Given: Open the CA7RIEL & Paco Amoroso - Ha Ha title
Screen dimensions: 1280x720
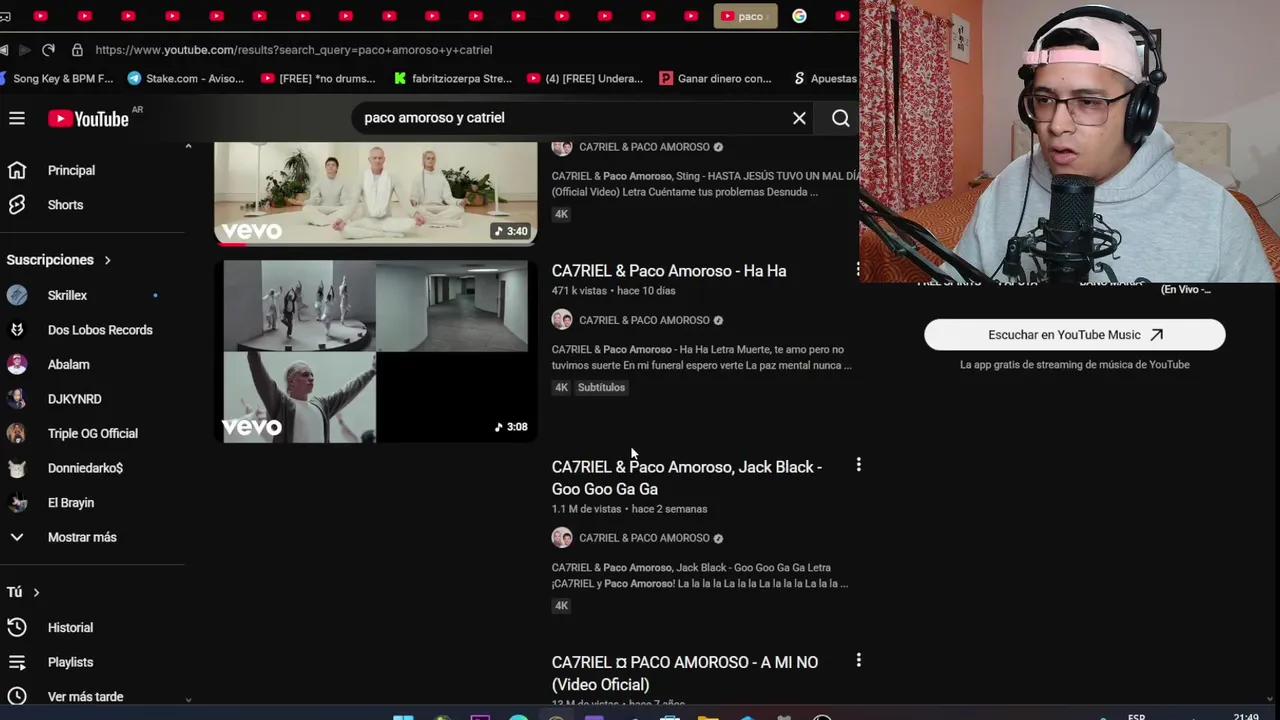Looking at the screenshot, I should [x=669, y=271].
